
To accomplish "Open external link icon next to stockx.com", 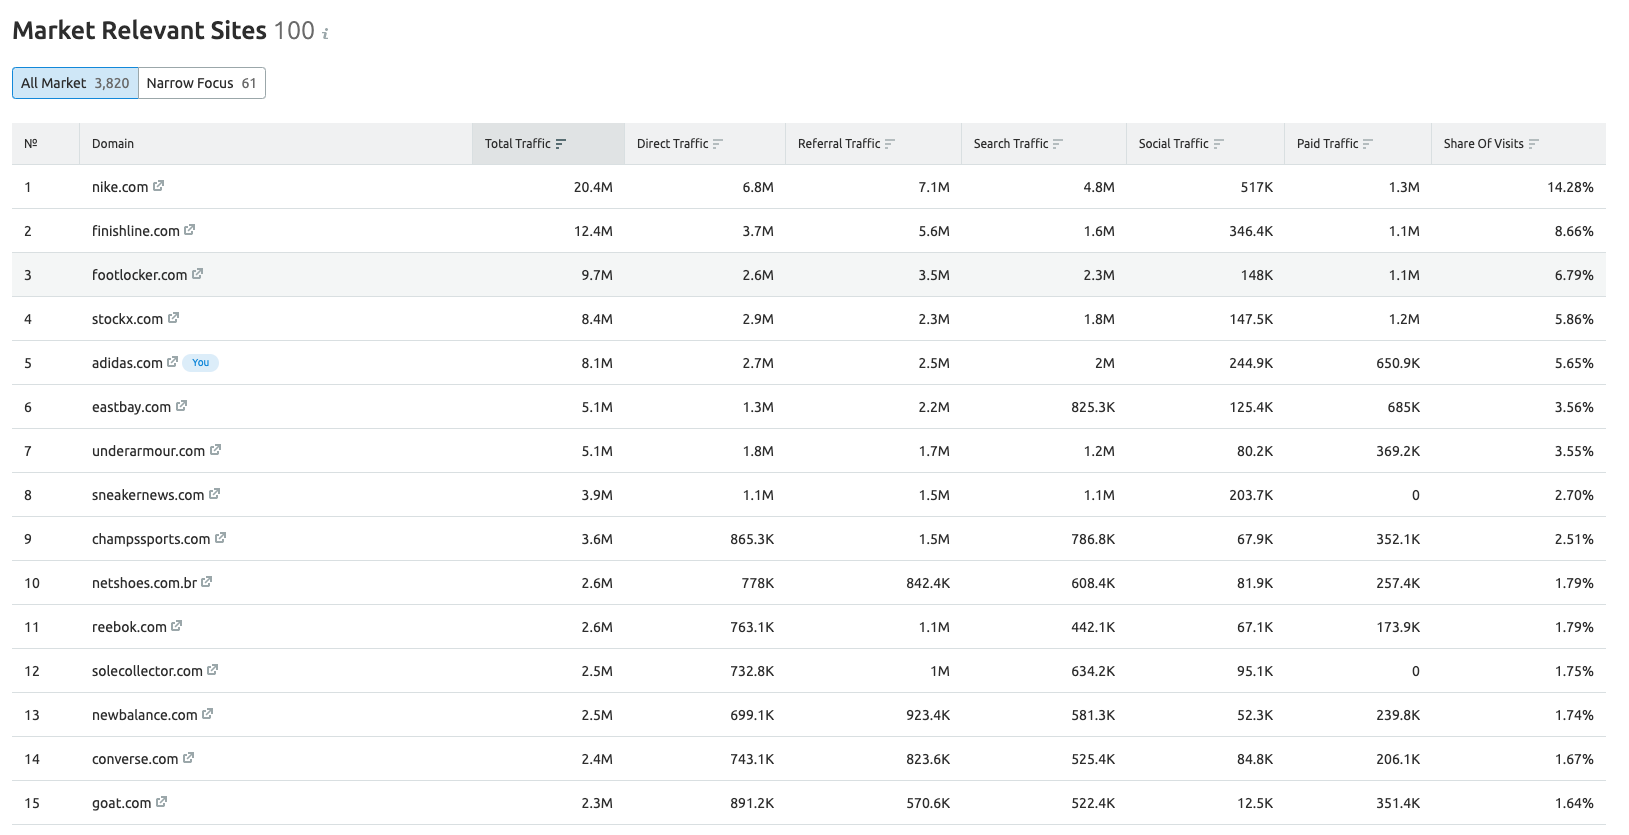I will 173,318.
